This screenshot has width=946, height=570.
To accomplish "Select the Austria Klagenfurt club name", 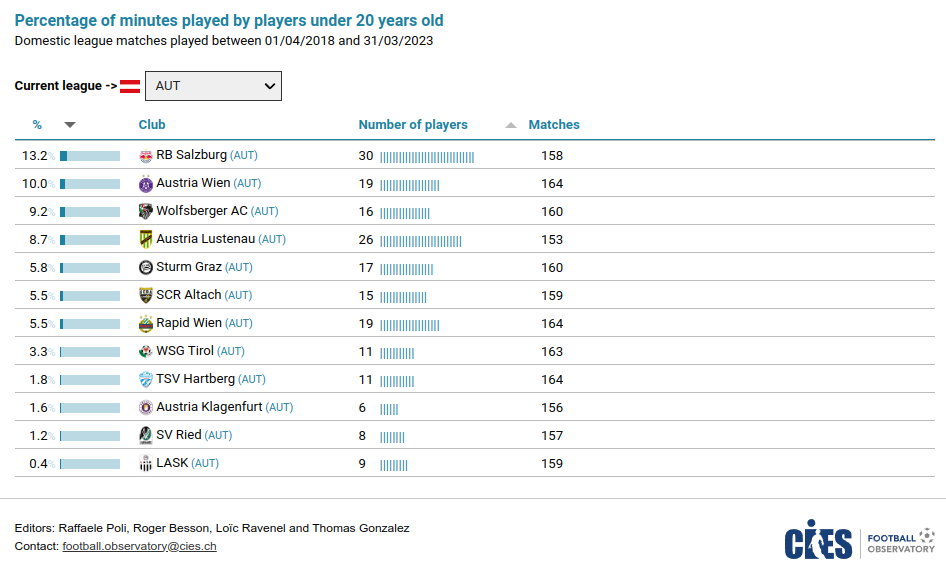I will pyautogui.click(x=209, y=407).
